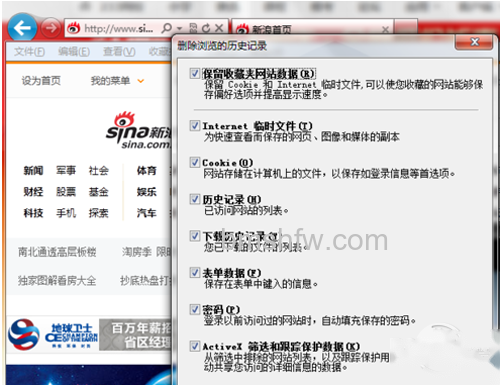
Task: Open 财经 link on Sina page
Action: pyautogui.click(x=33, y=192)
